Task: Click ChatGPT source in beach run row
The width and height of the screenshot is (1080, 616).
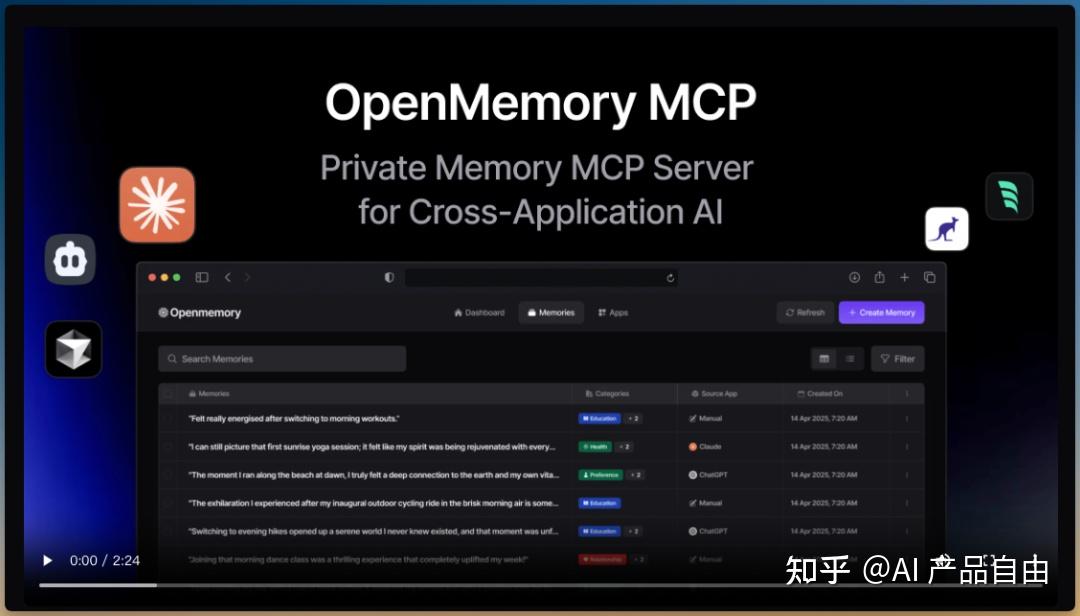Action: 708,475
